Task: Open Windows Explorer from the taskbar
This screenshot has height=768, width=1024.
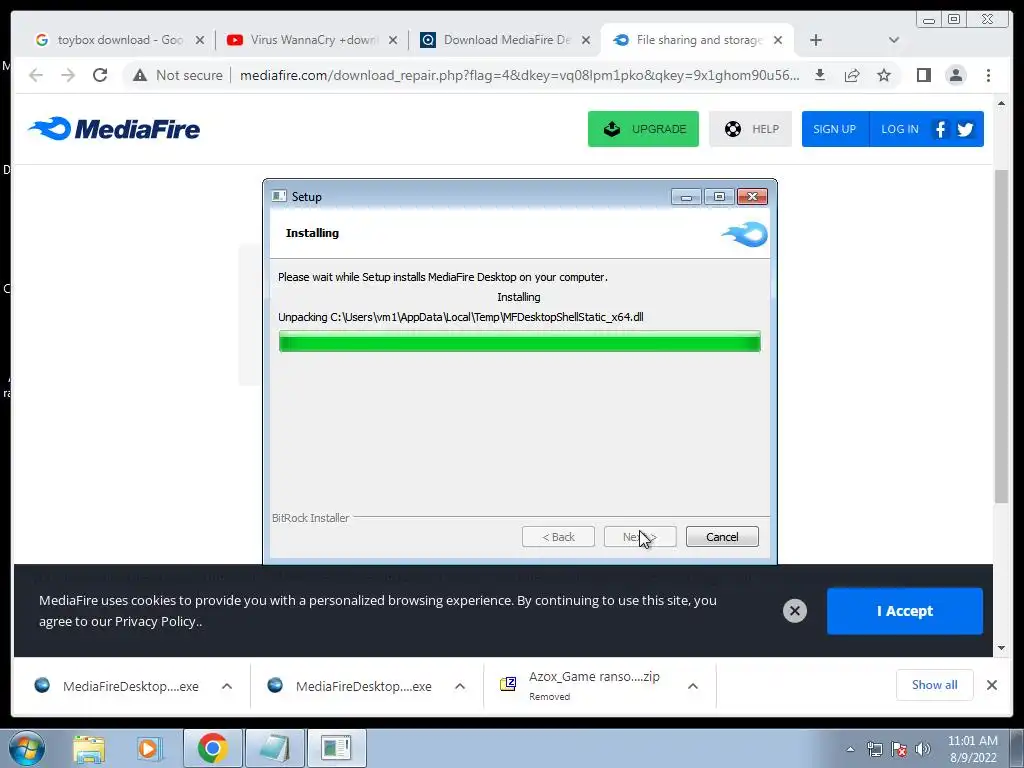Action: (89, 748)
